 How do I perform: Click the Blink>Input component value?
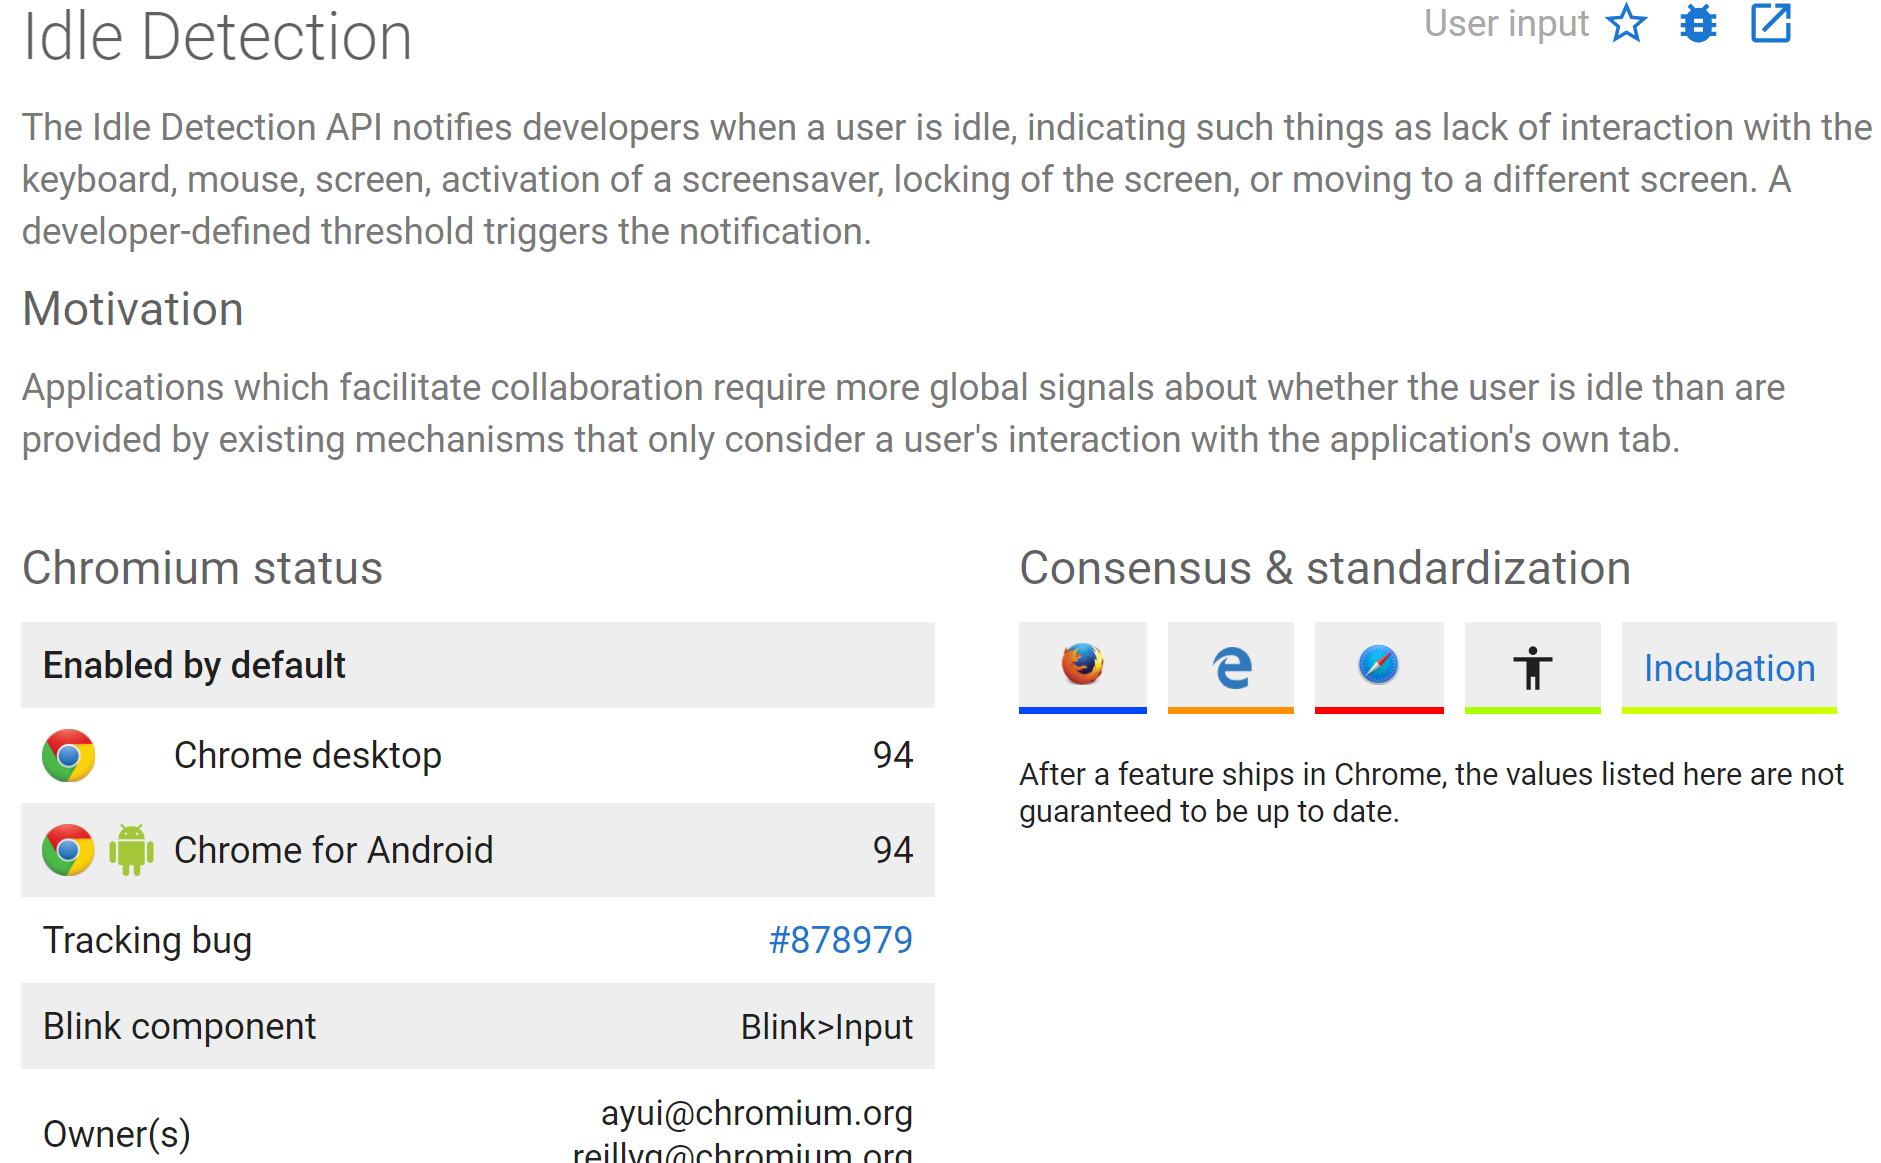[826, 1027]
